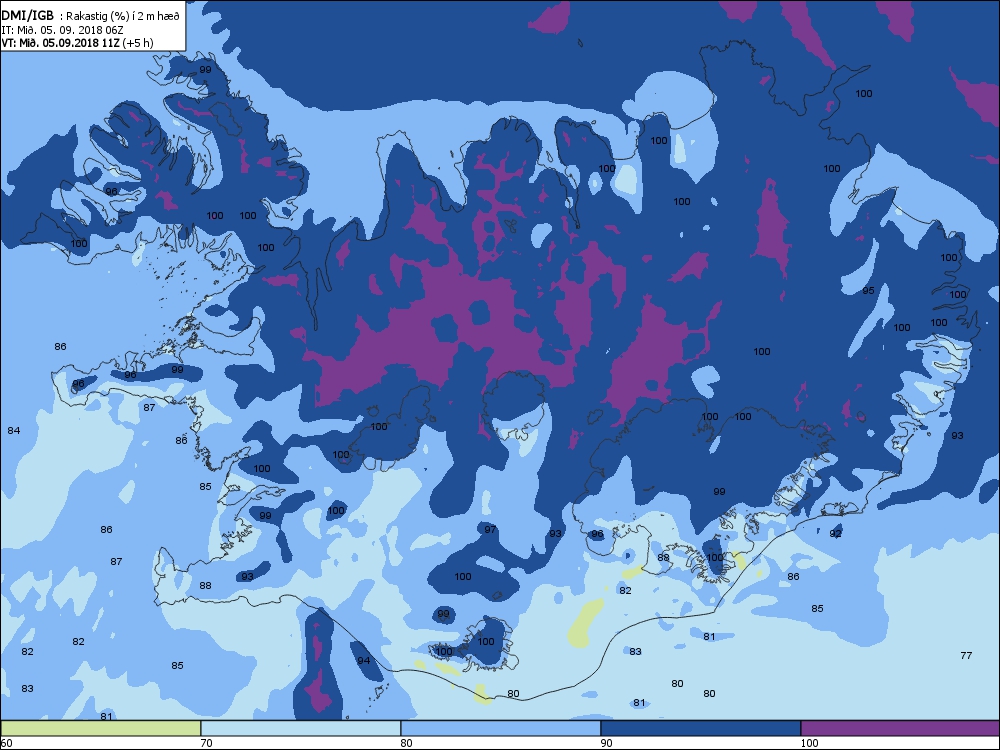
Task: Click the DMI/IGB title text
Action: pos(28,16)
